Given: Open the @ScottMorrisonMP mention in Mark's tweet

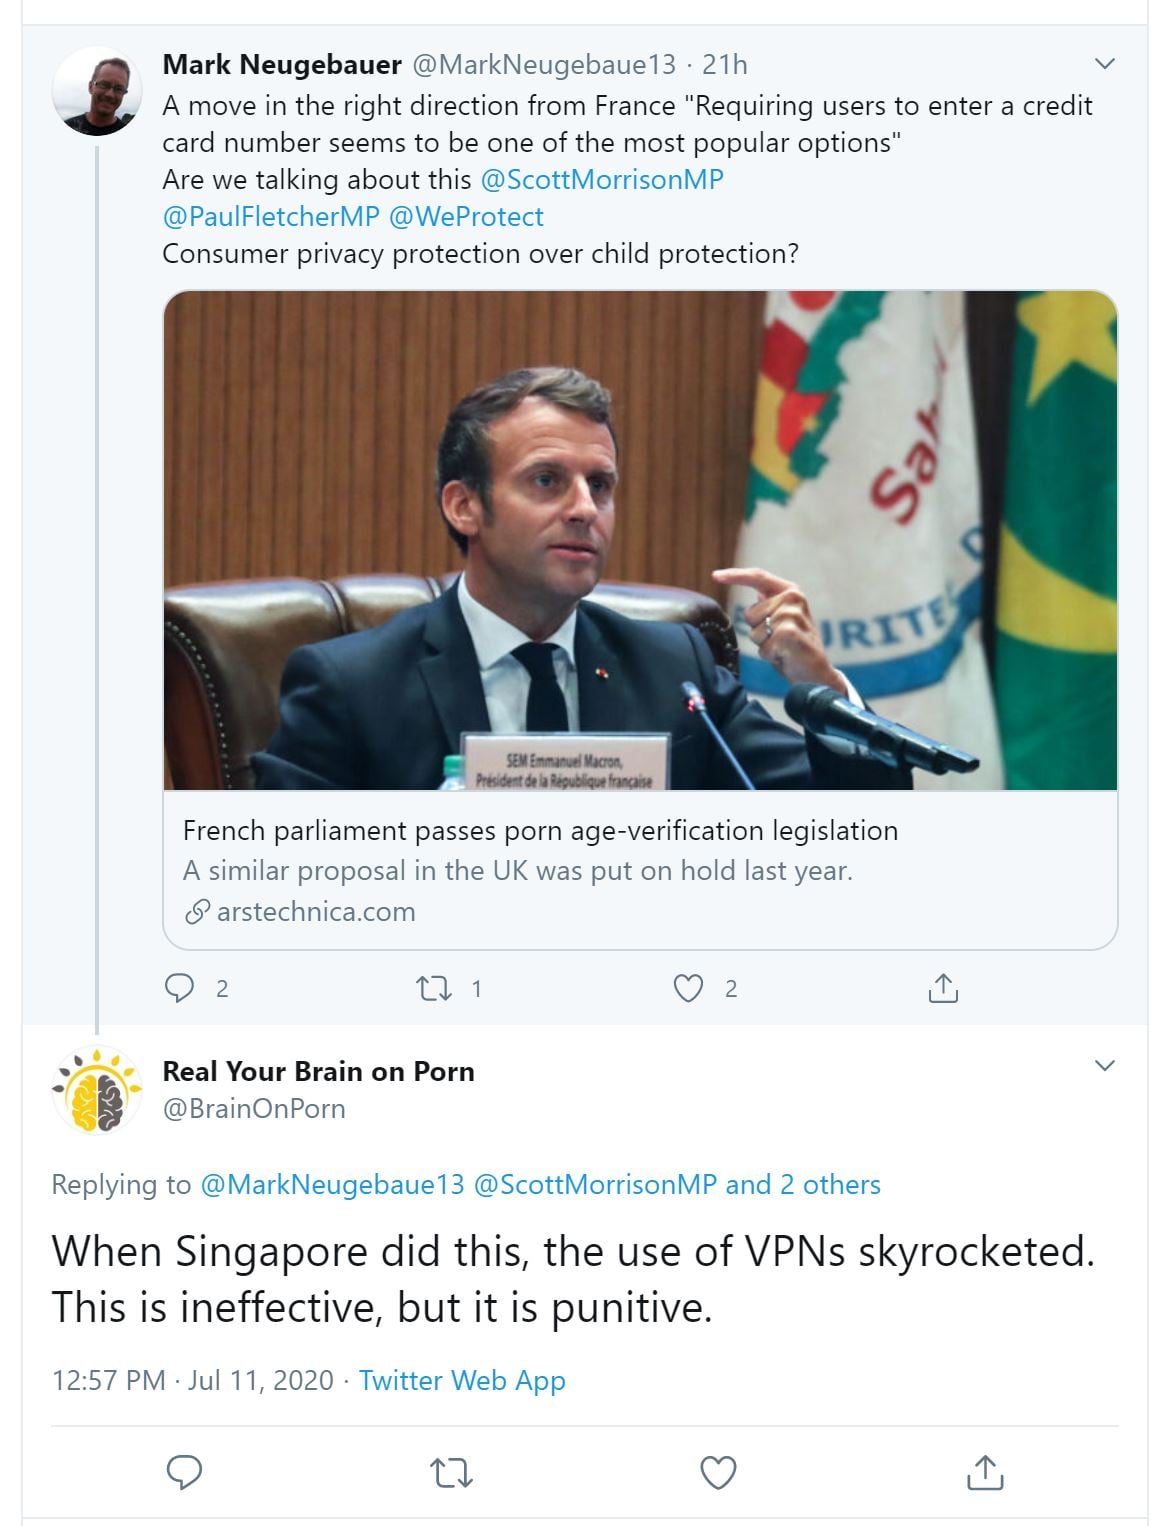Looking at the screenshot, I should pyautogui.click(x=602, y=180).
